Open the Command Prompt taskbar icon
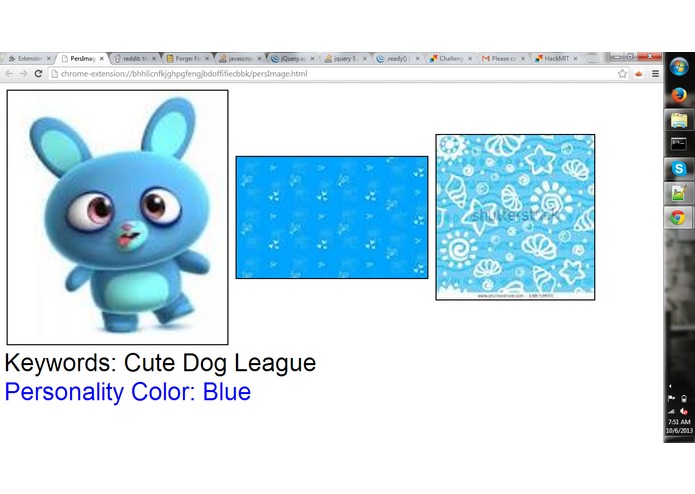Screen dimensions: 695x494 (679, 144)
